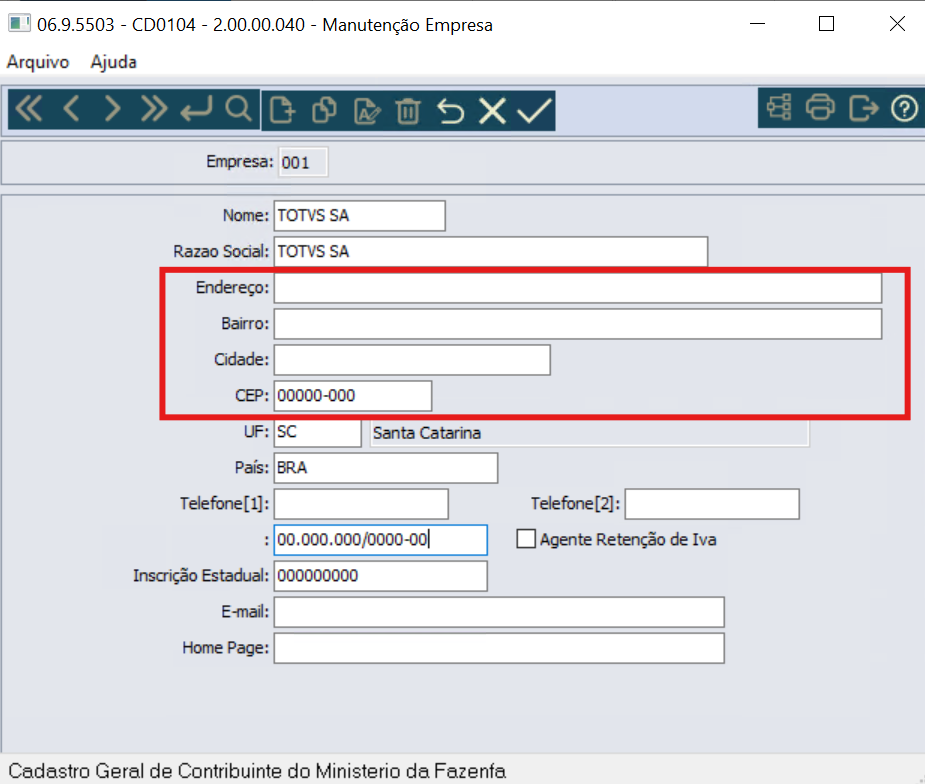Click the Santa Catarina state description field

[589, 433]
